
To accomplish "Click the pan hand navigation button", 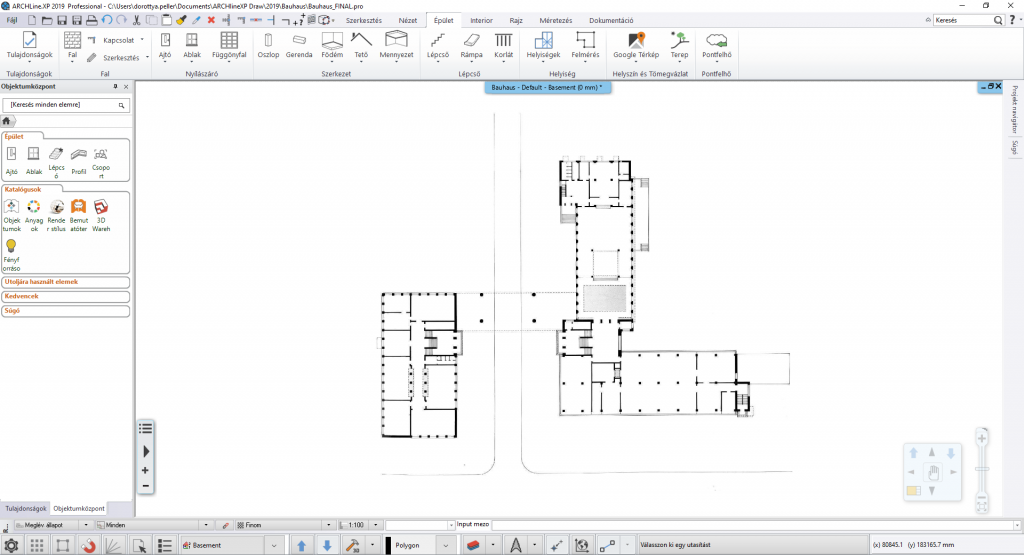I will (x=932, y=472).
